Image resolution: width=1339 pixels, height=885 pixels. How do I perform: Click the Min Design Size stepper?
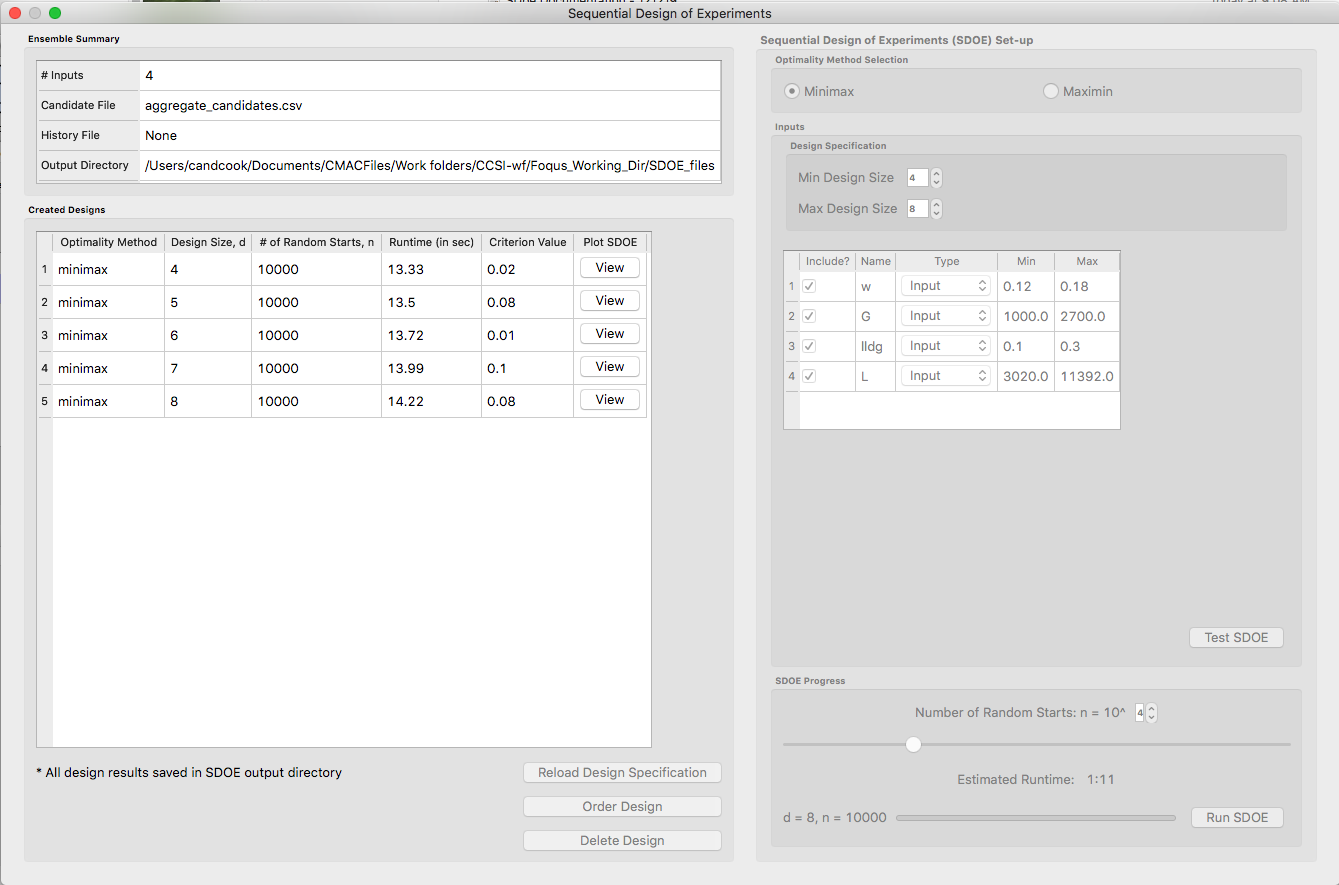936,178
